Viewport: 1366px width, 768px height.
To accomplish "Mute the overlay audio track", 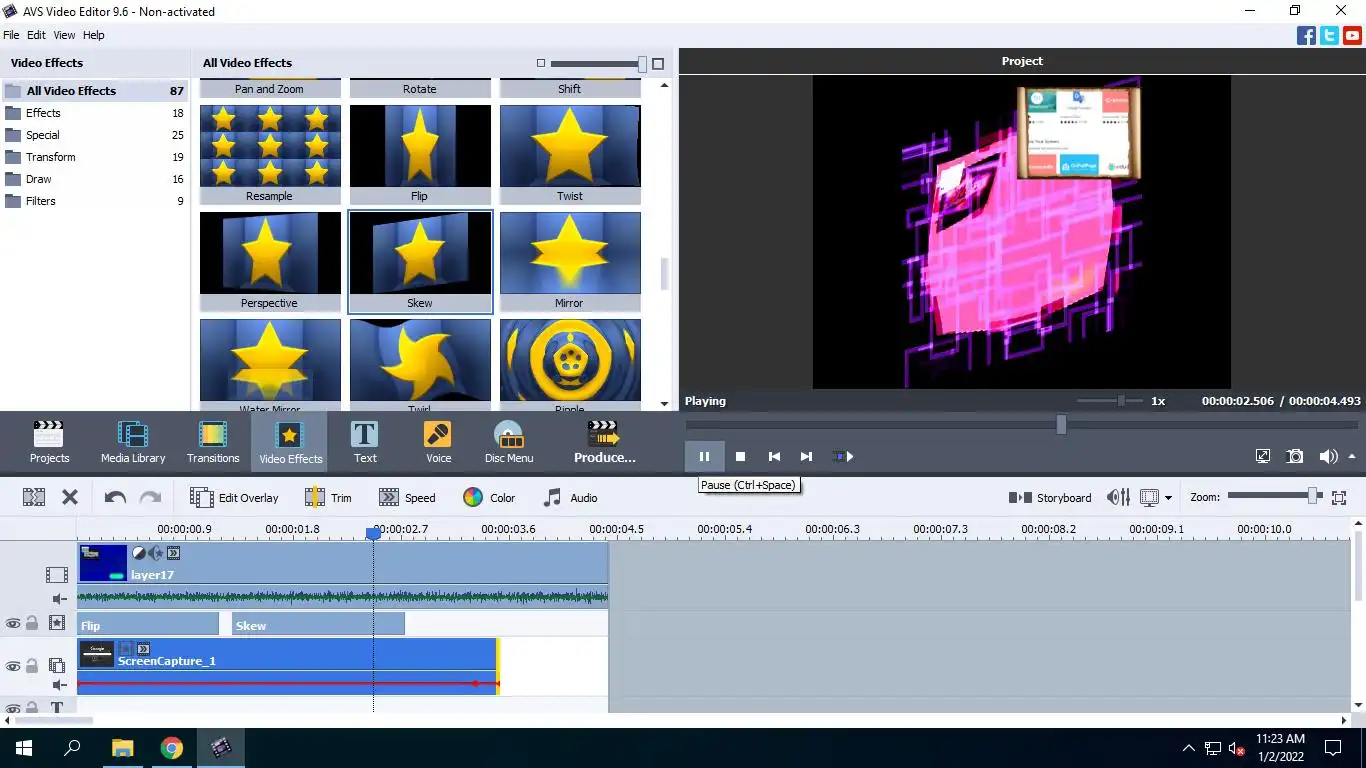I will [x=59, y=685].
